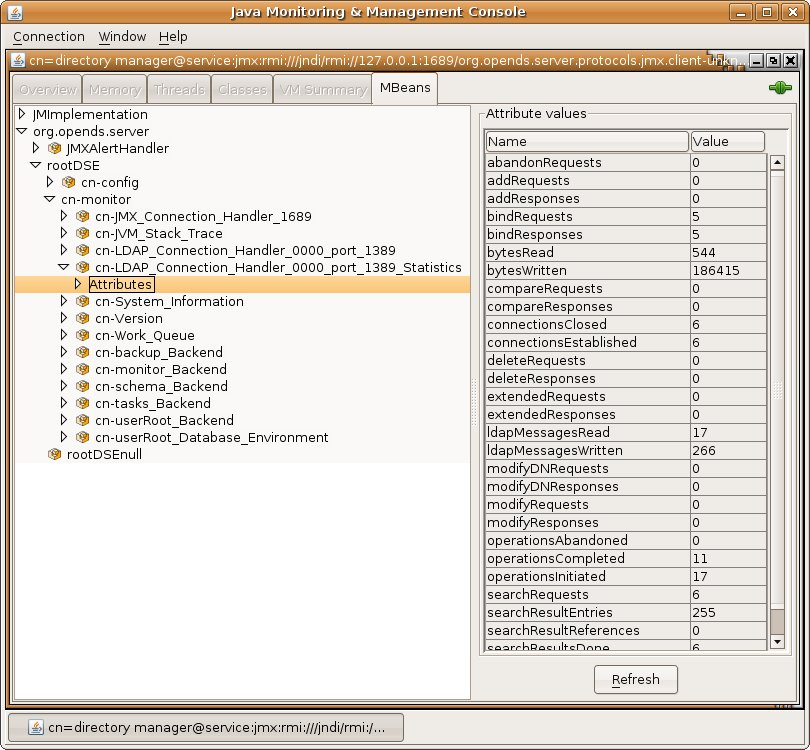Switch to the Threads tab
Image resolution: width=810 pixels, height=750 pixels.
pyautogui.click(x=179, y=89)
